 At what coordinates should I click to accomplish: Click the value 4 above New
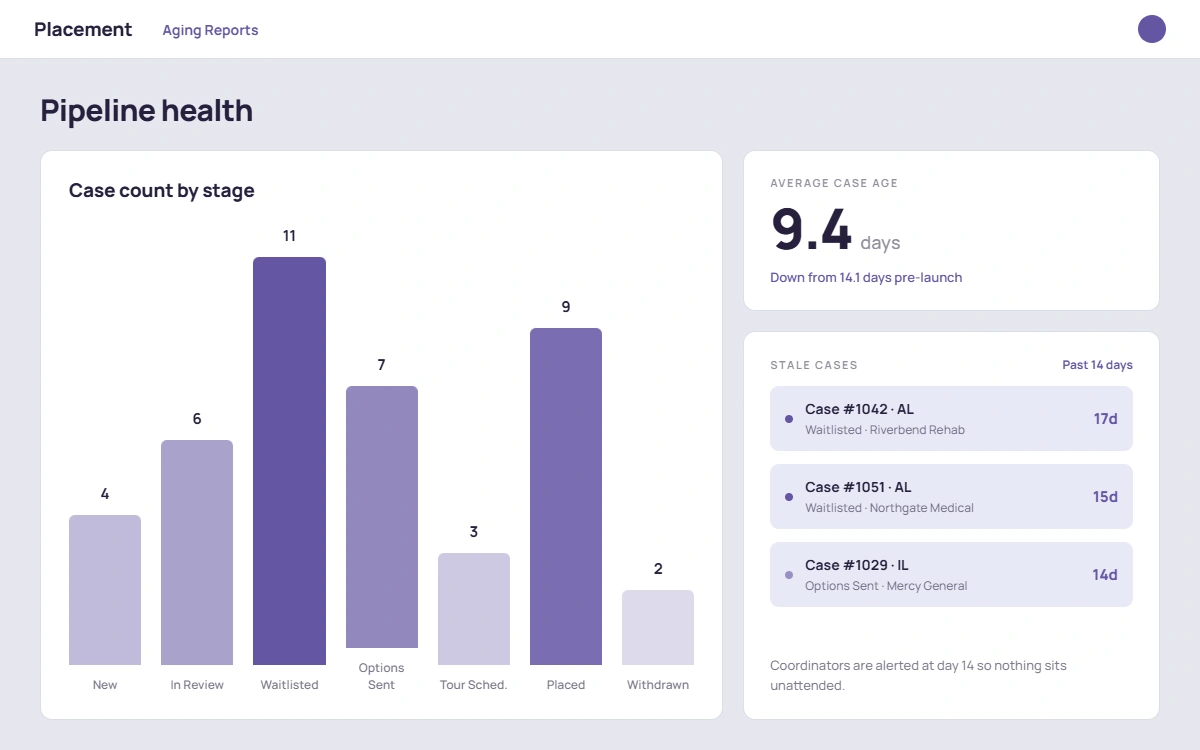coord(105,494)
